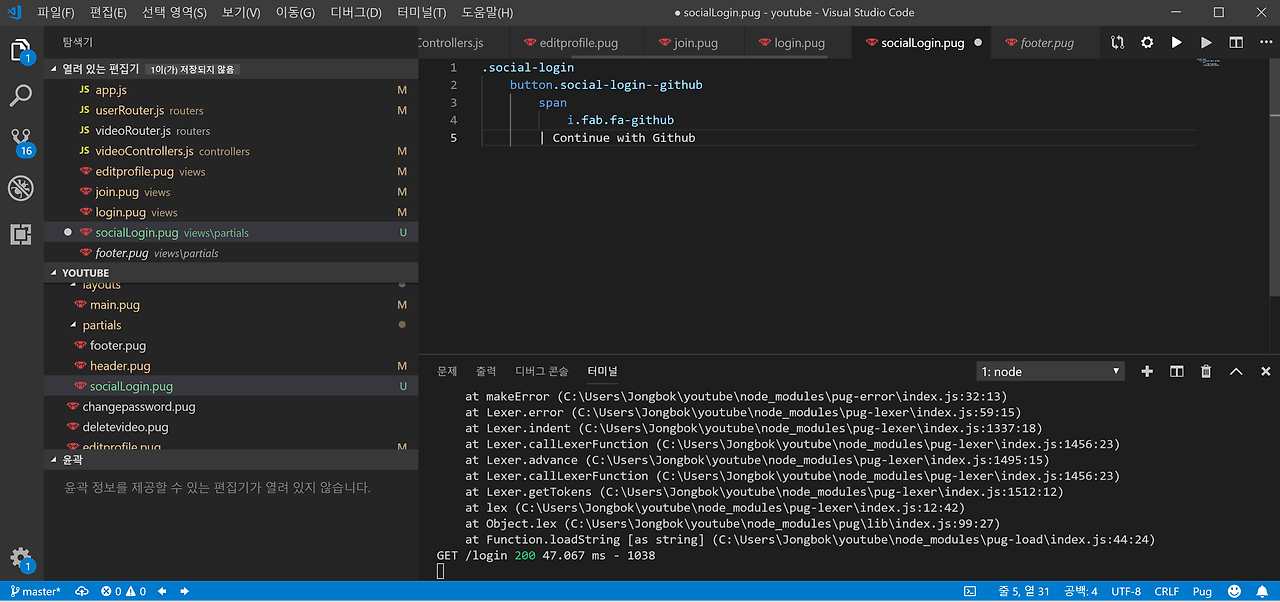Open the Search view in activity bar

[21, 96]
